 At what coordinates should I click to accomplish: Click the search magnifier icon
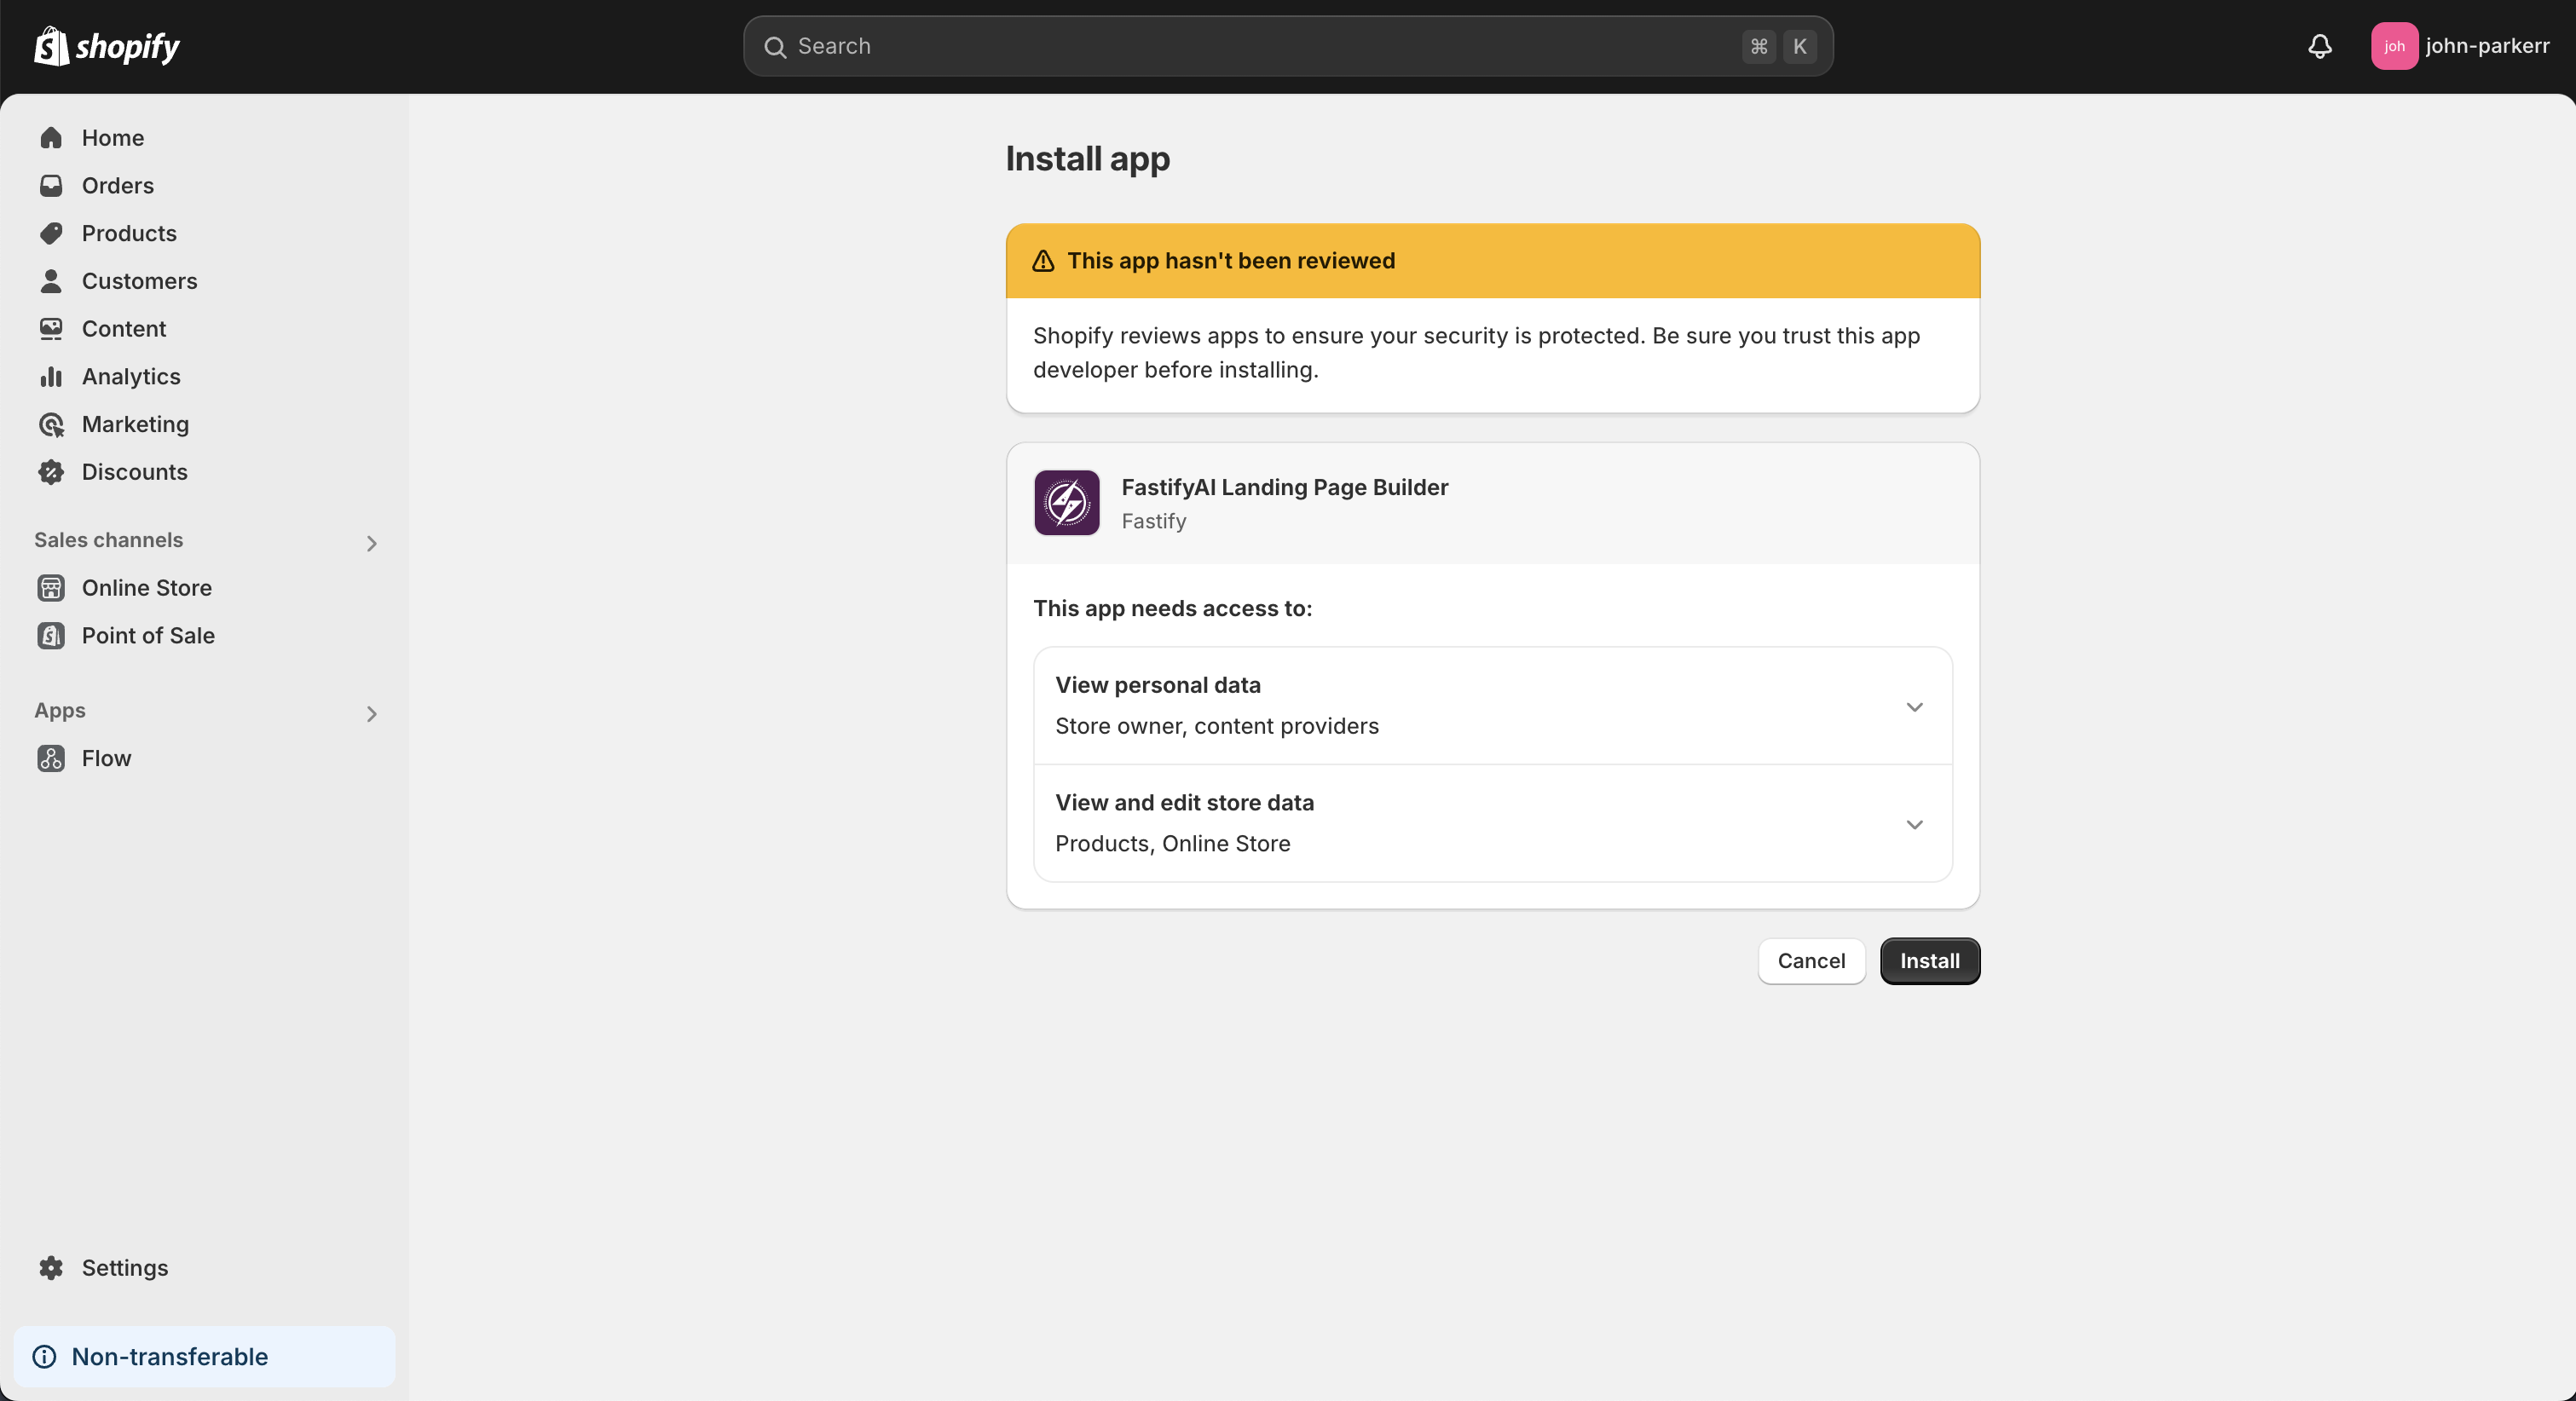775,47
